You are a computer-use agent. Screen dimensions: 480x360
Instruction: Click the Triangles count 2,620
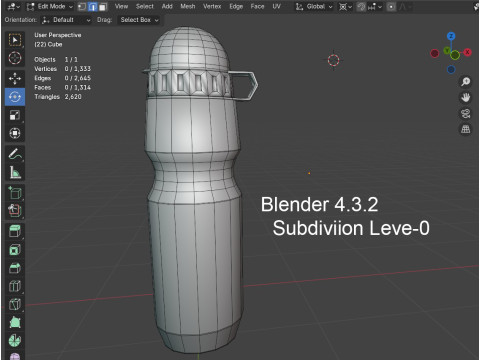[x=73, y=97]
